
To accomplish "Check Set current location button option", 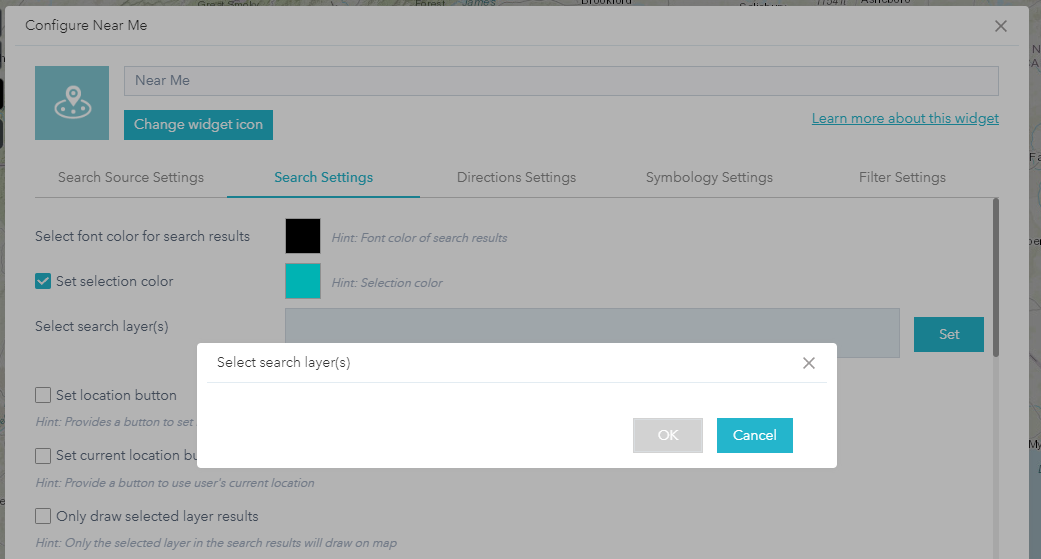I will click(43, 455).
